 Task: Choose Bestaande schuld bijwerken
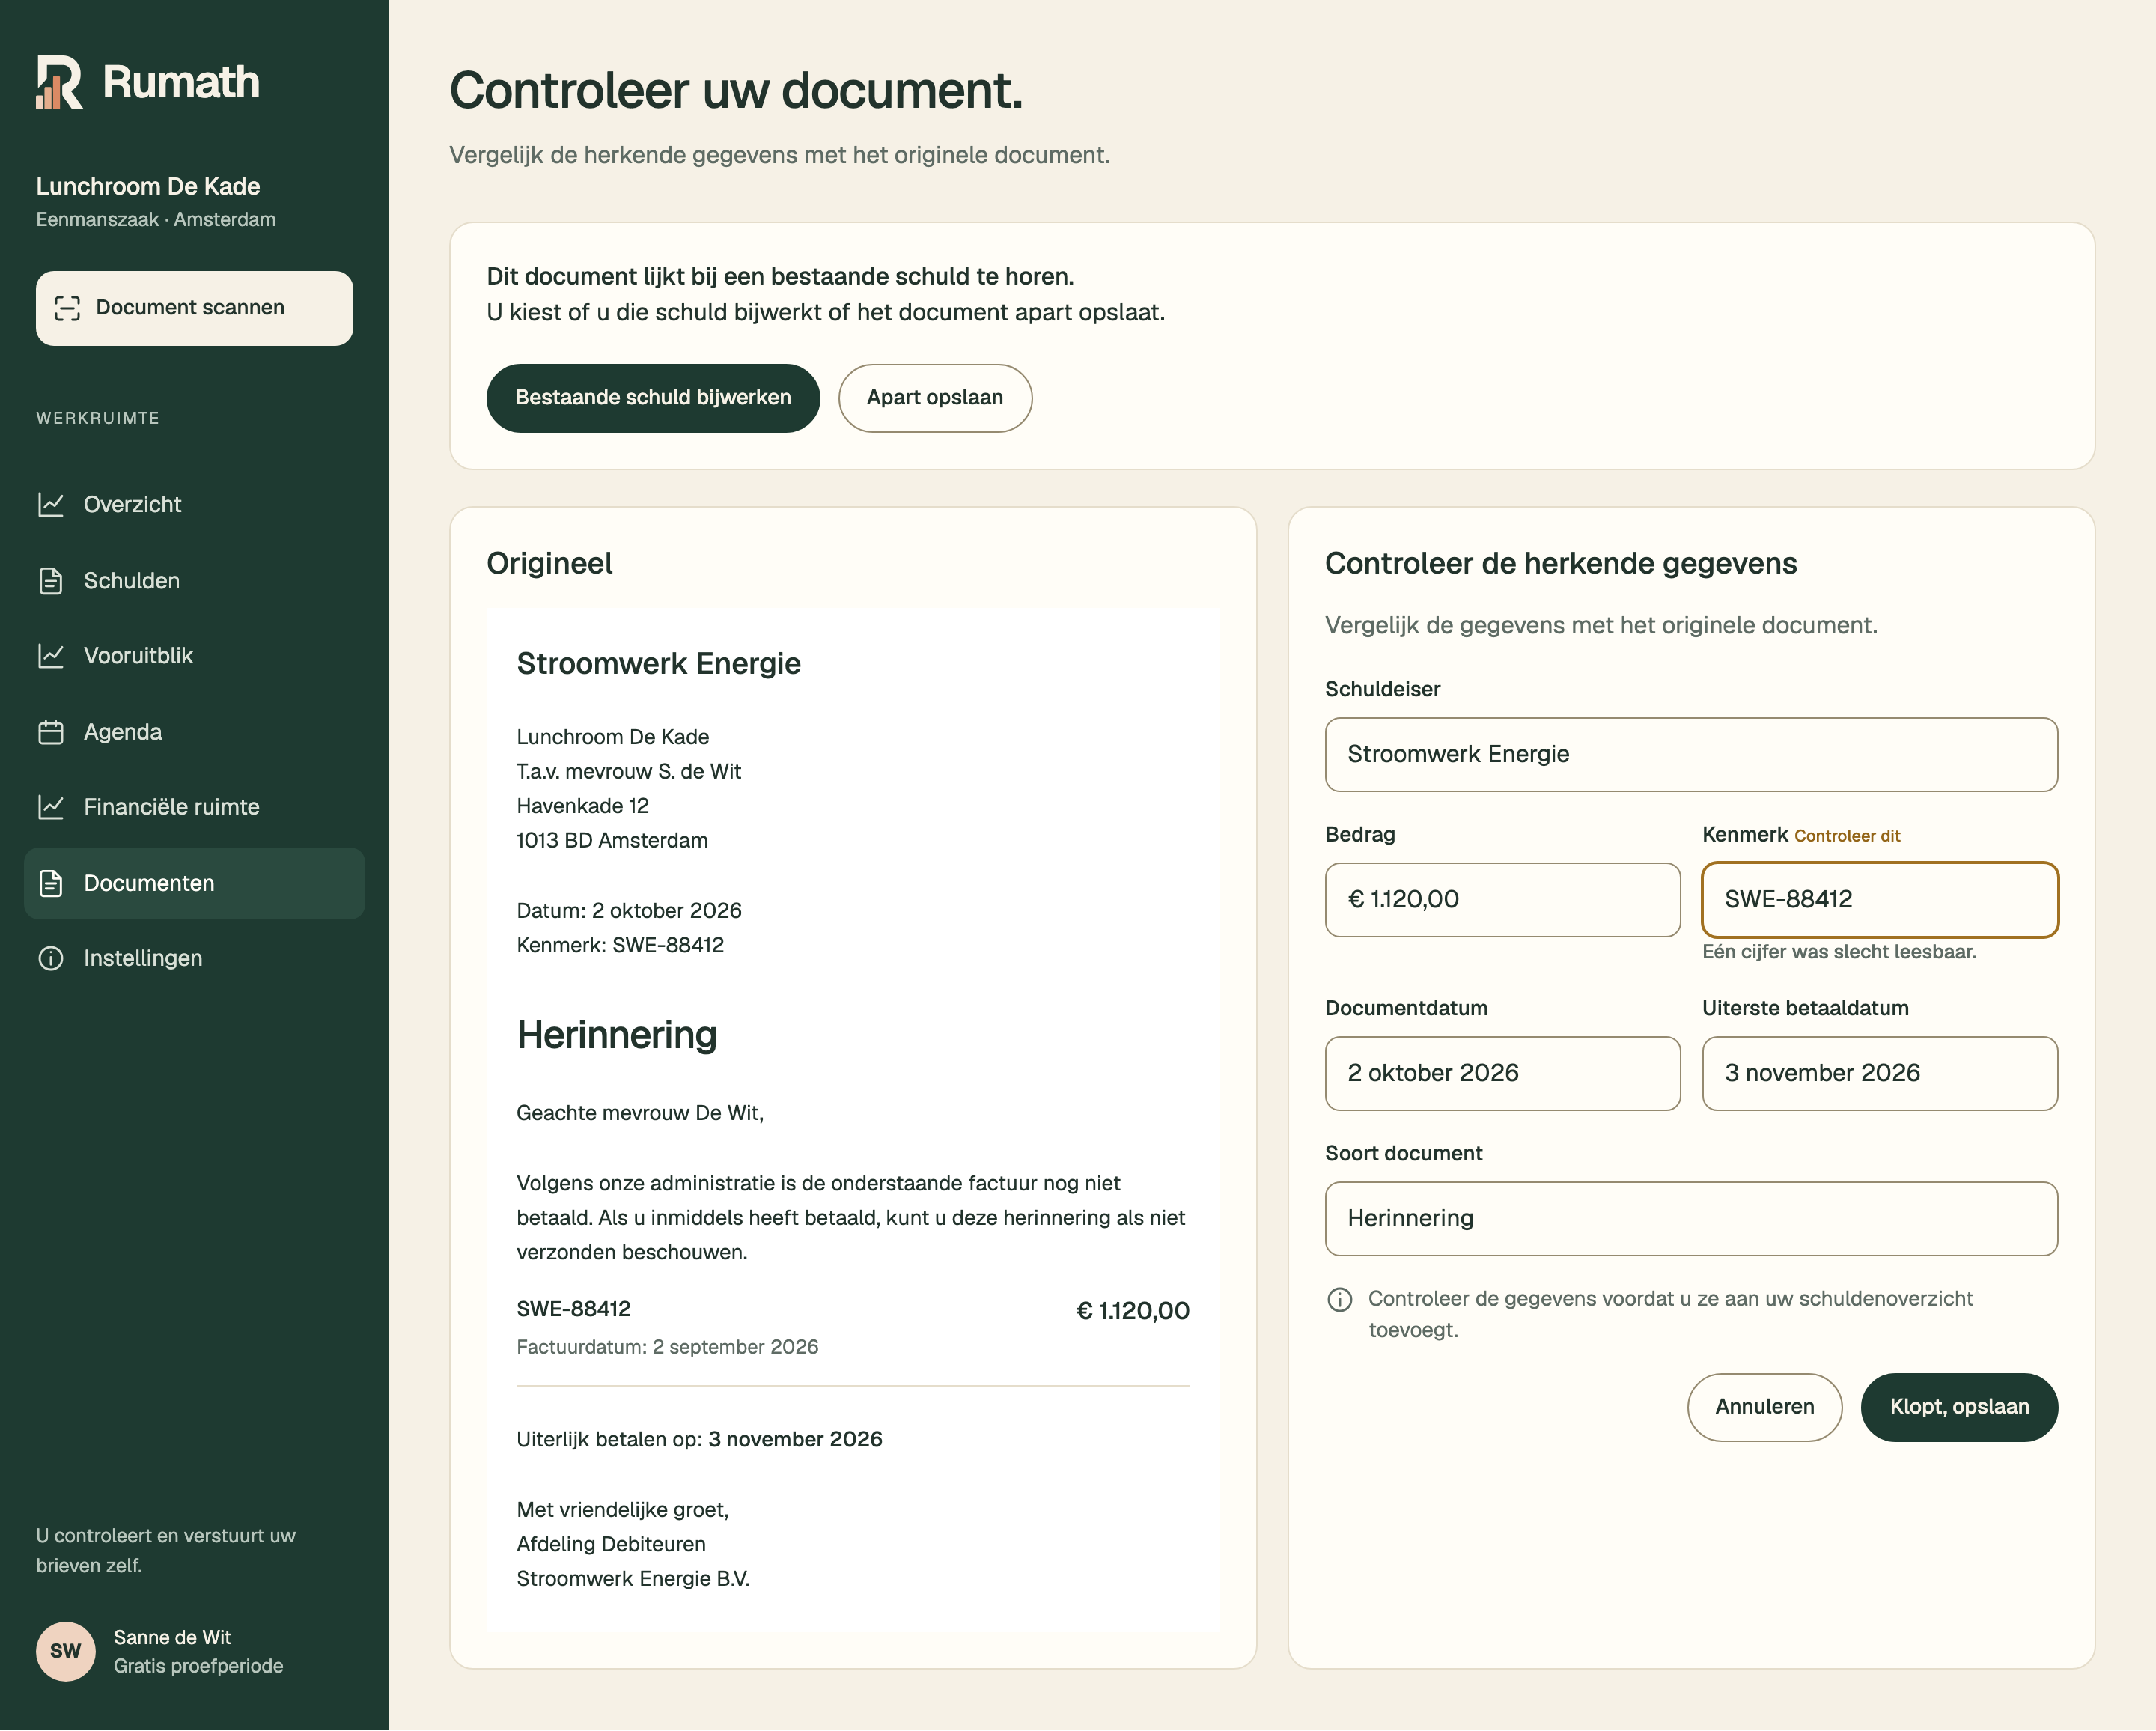coord(653,398)
